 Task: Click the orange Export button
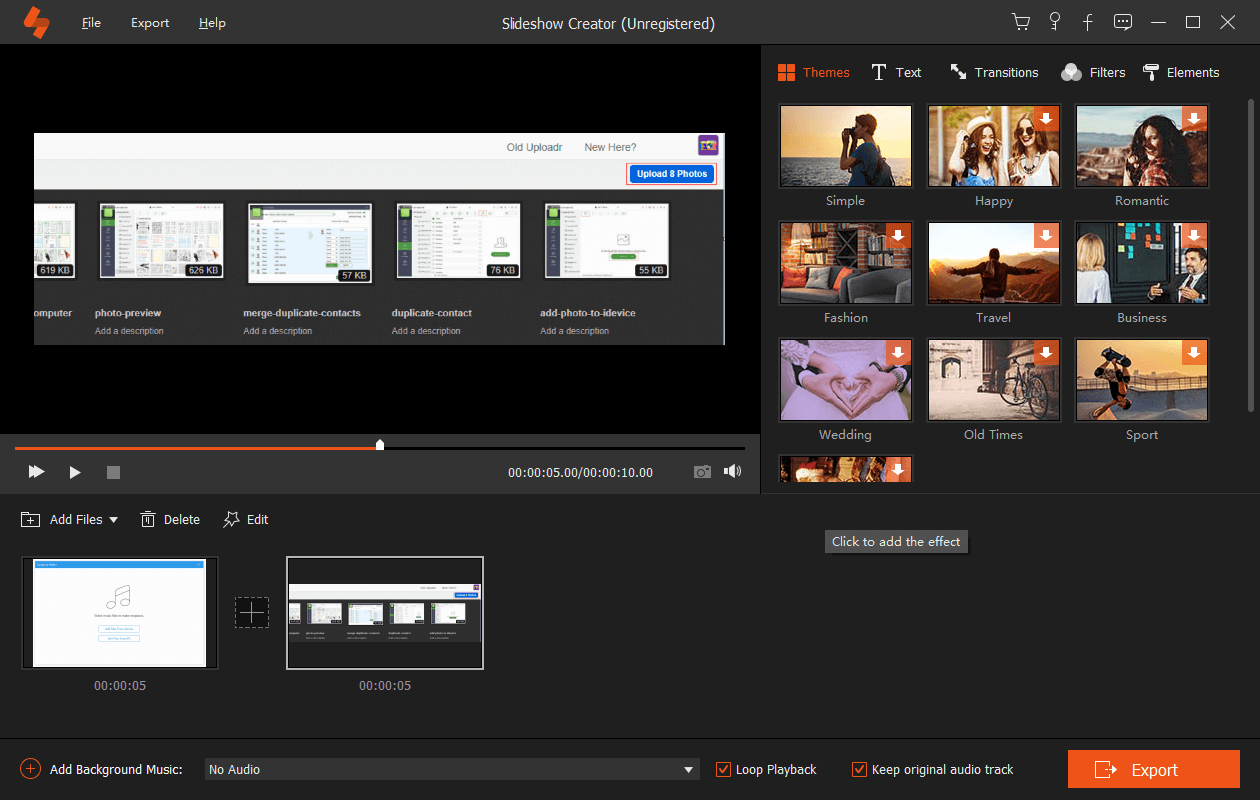click(x=1154, y=769)
